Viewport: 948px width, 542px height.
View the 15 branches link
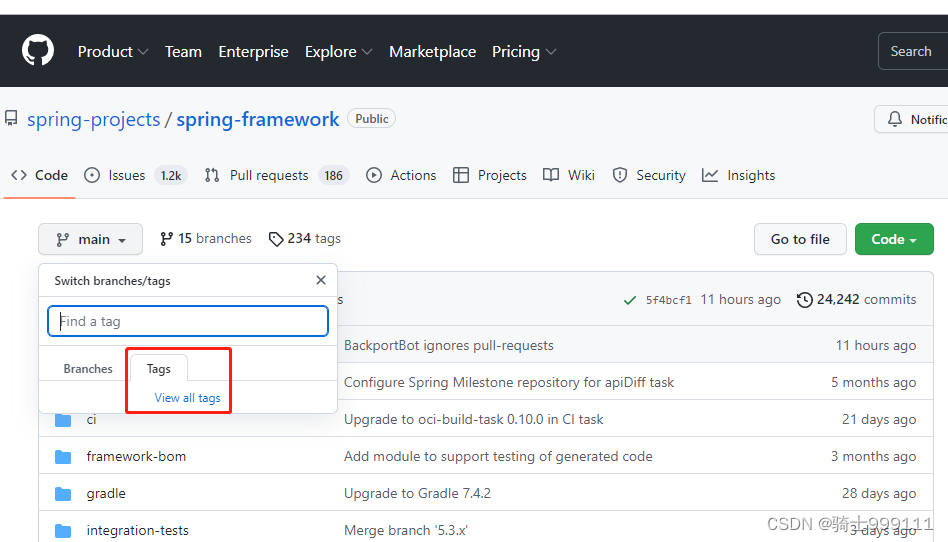pyautogui.click(x=206, y=239)
